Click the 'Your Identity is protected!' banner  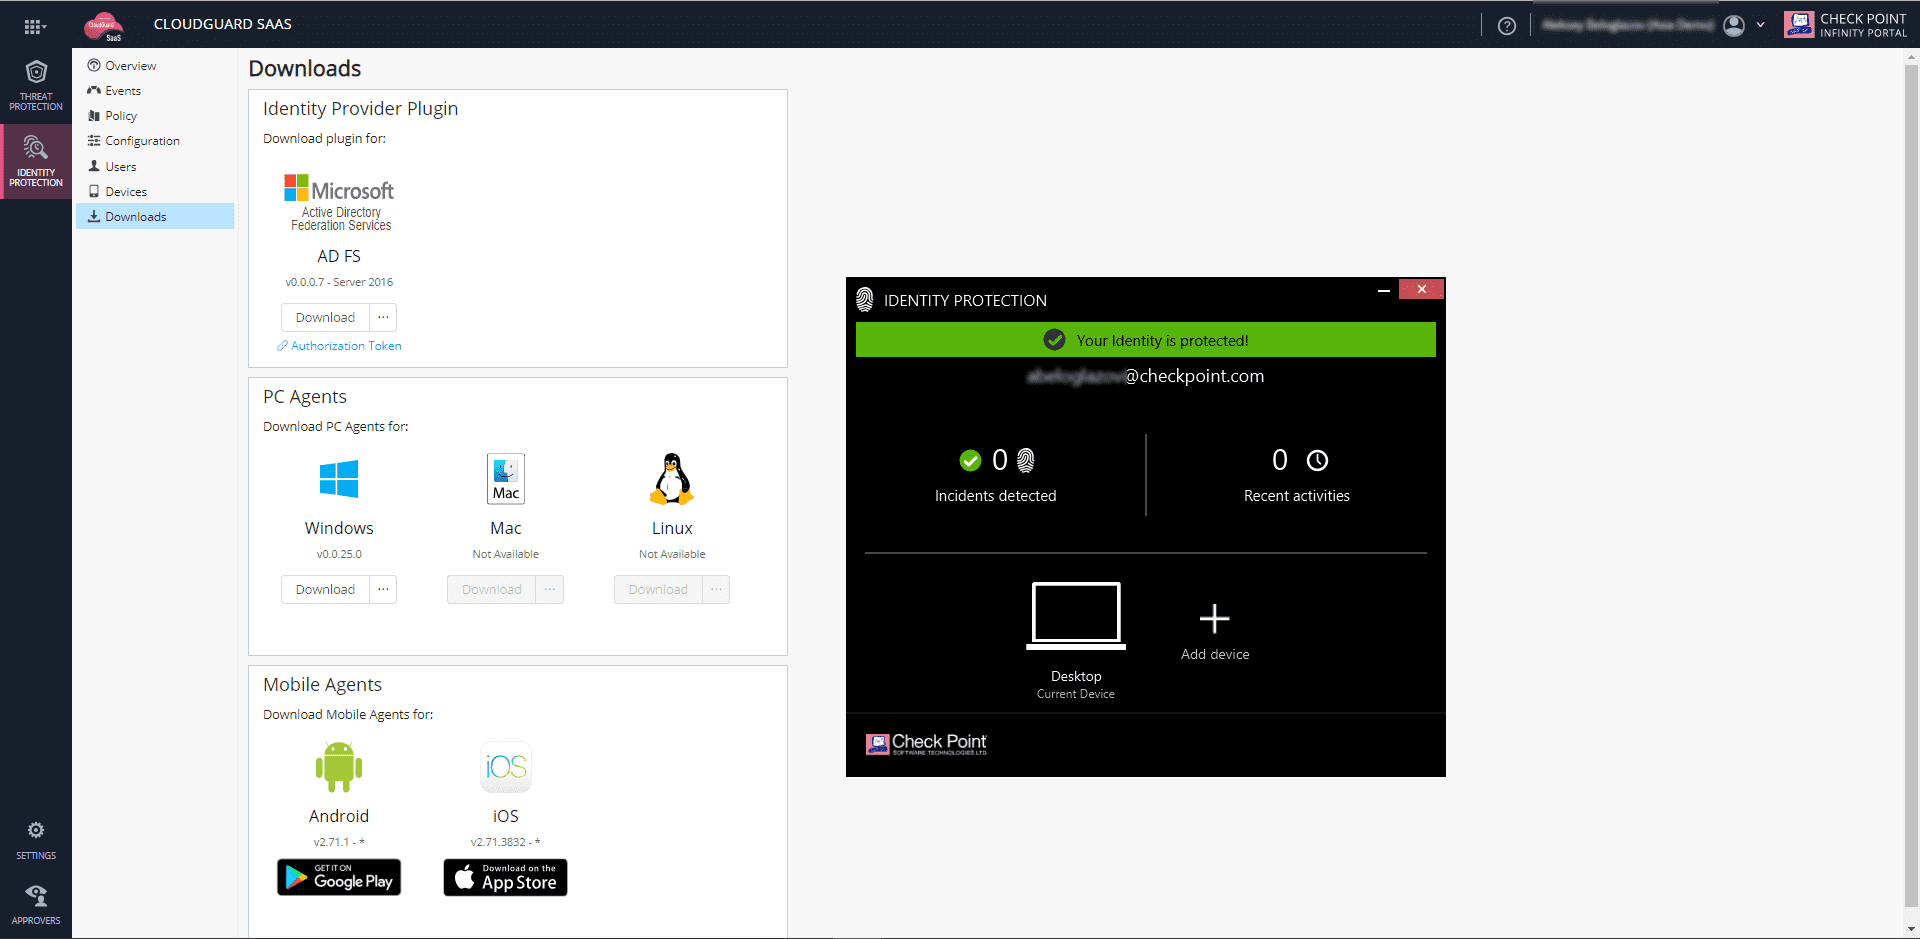pyautogui.click(x=1146, y=340)
